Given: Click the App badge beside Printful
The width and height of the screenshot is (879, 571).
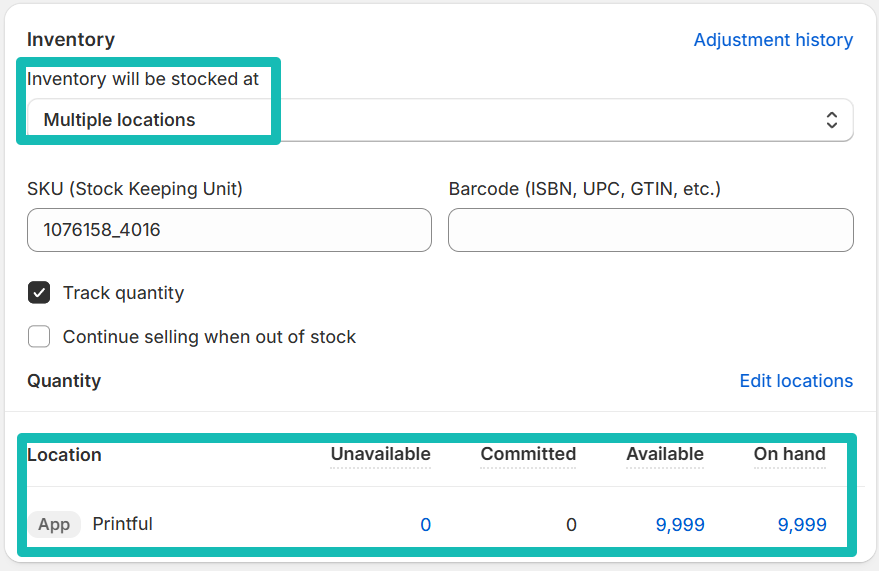Looking at the screenshot, I should [54, 524].
